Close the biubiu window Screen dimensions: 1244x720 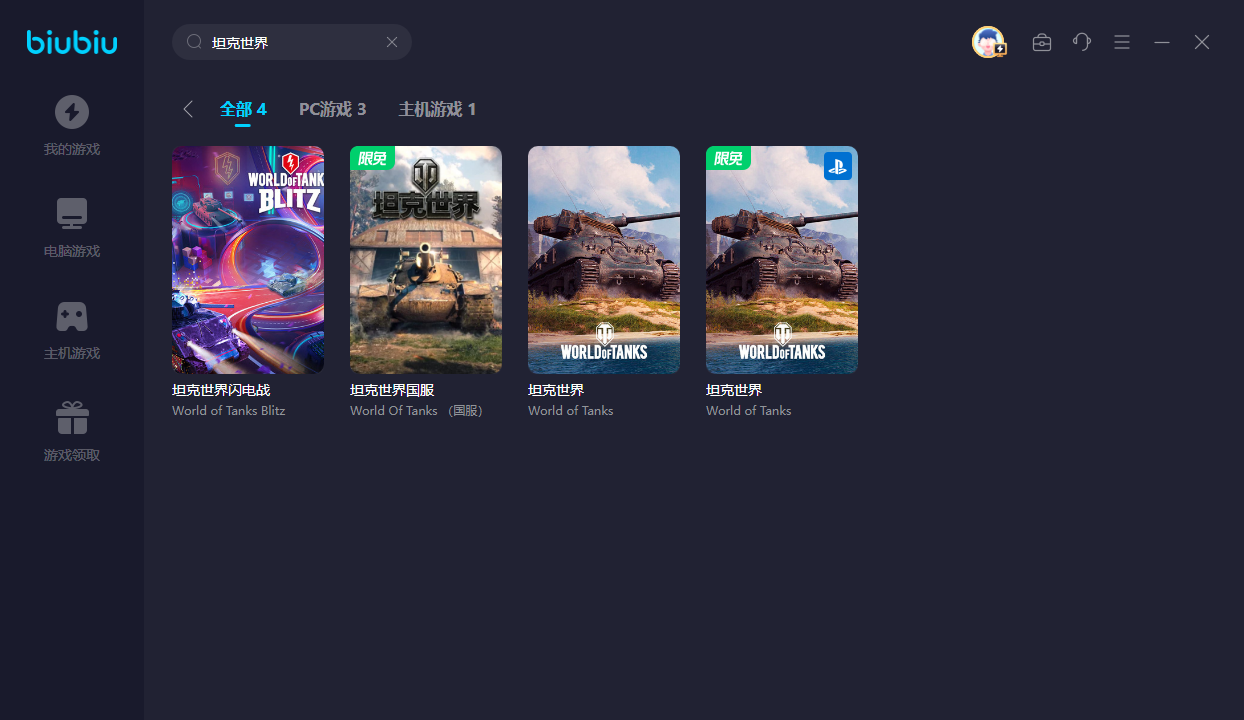1202,42
